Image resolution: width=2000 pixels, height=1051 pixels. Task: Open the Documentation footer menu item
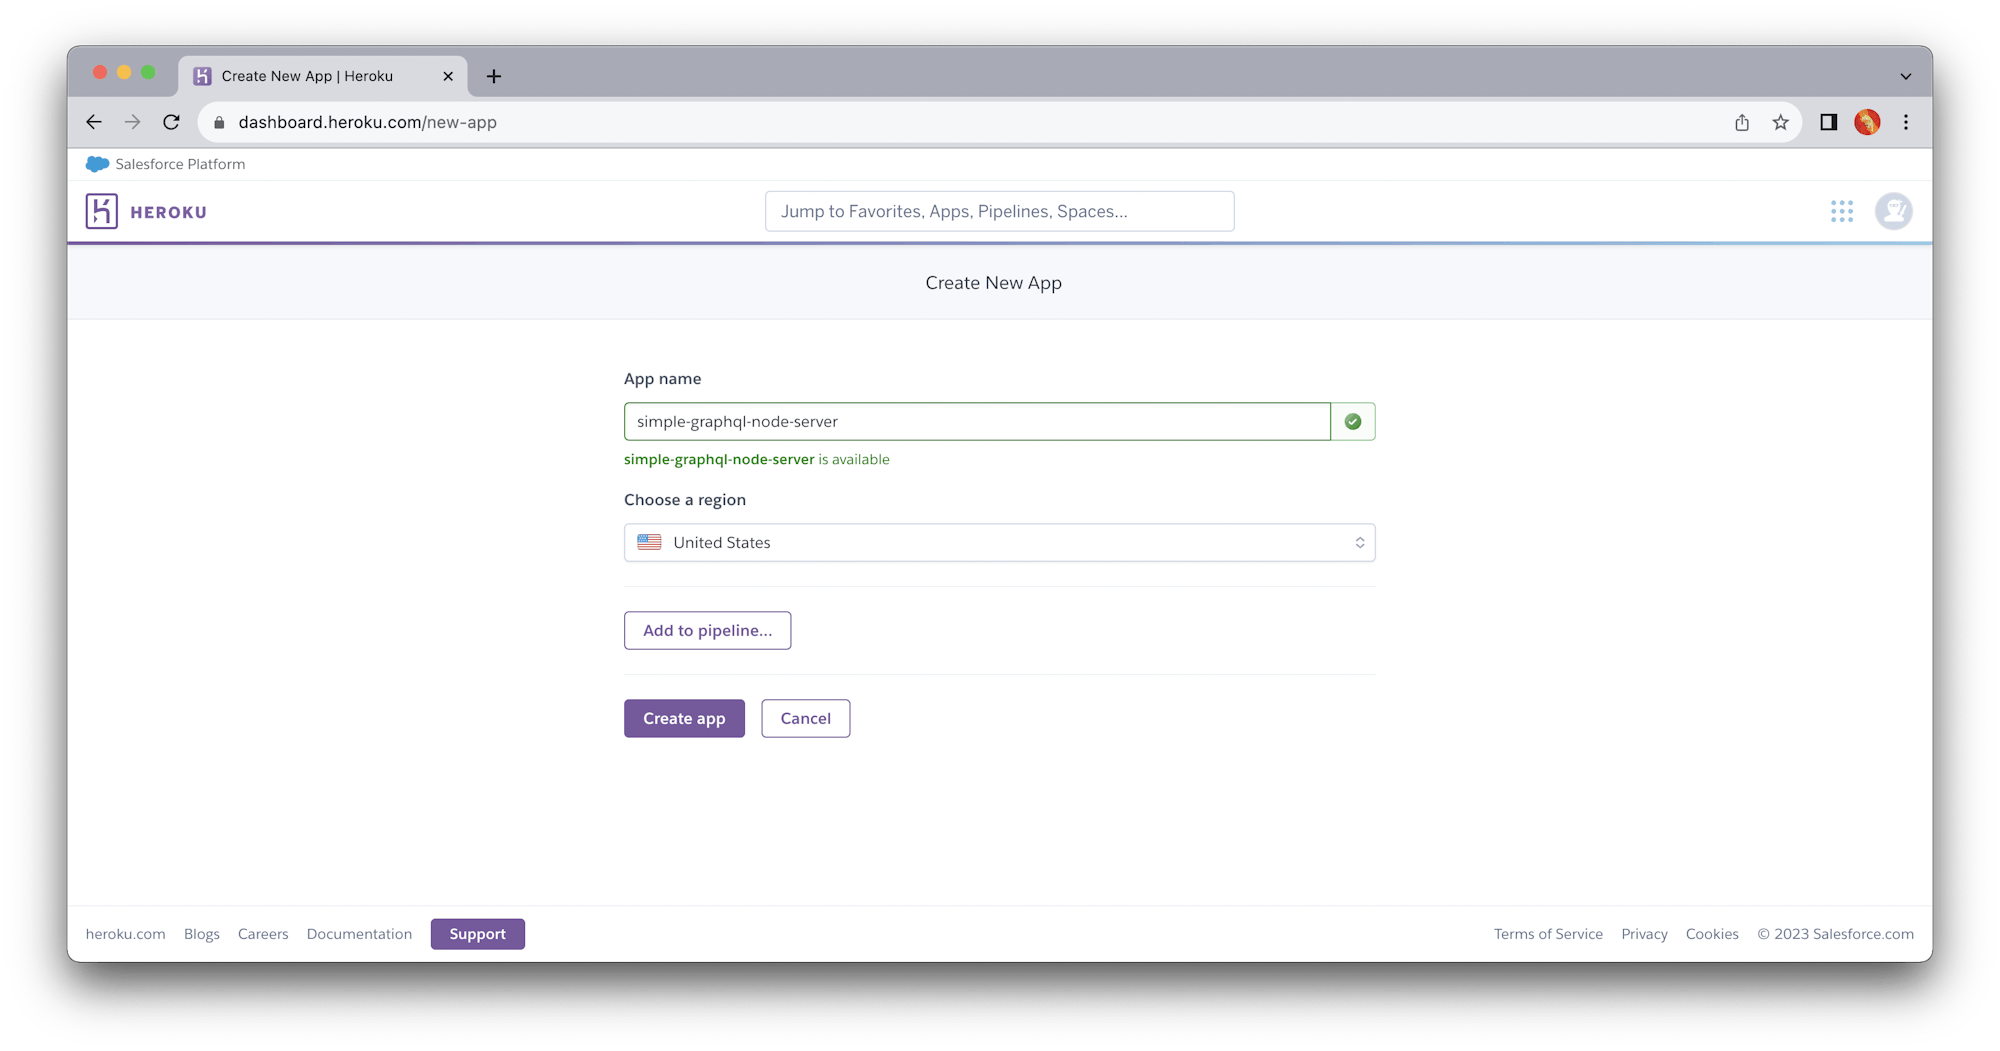coord(359,934)
